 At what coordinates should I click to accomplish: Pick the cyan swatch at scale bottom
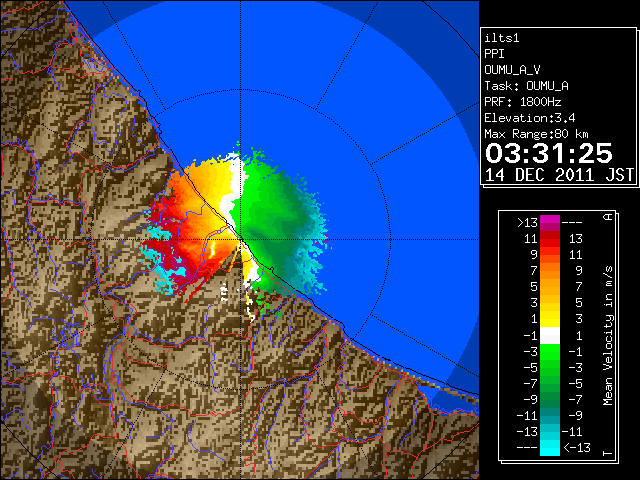click(550, 447)
